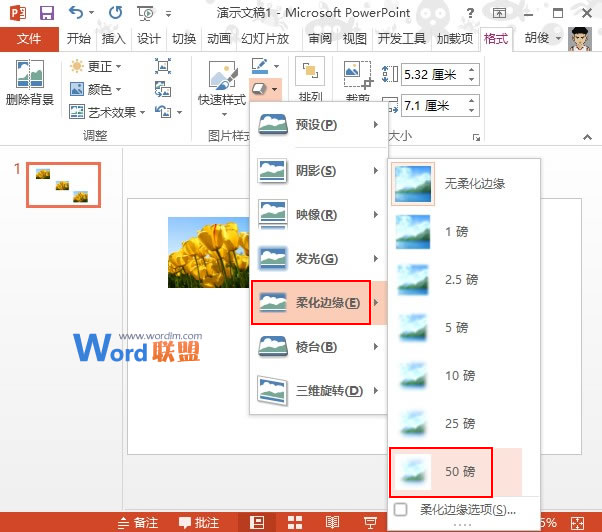Click the PowerPoint application logo icon
Screen dimensions: 602x532
point(18,13)
